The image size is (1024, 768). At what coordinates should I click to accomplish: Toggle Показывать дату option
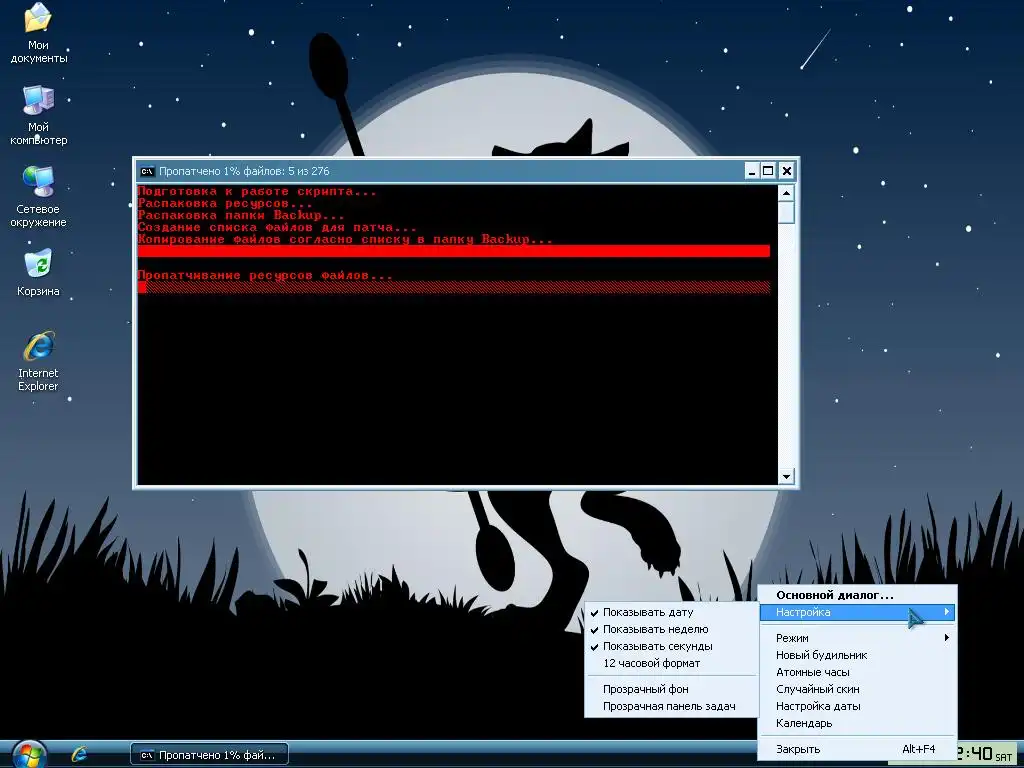pyautogui.click(x=671, y=613)
